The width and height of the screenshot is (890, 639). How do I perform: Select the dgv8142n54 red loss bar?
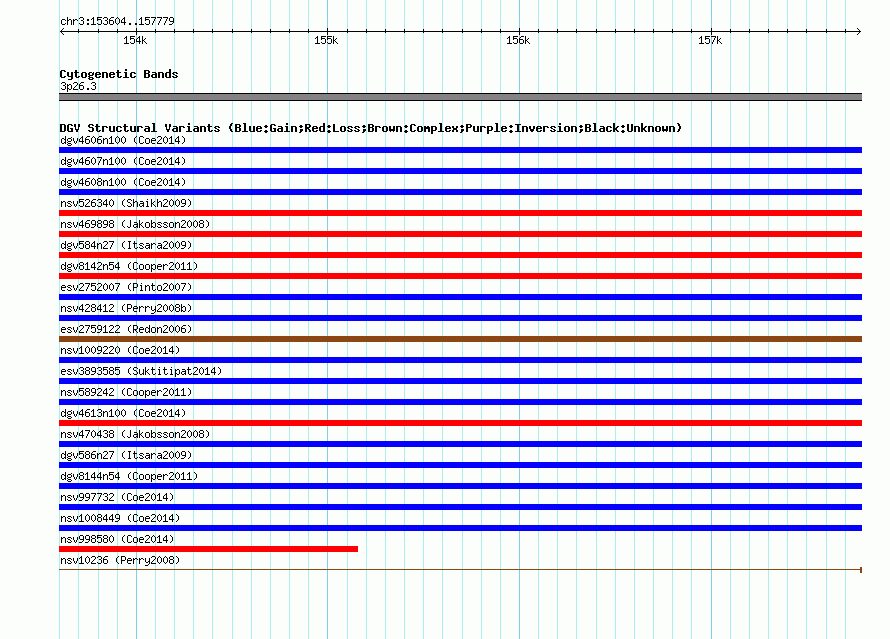460,276
